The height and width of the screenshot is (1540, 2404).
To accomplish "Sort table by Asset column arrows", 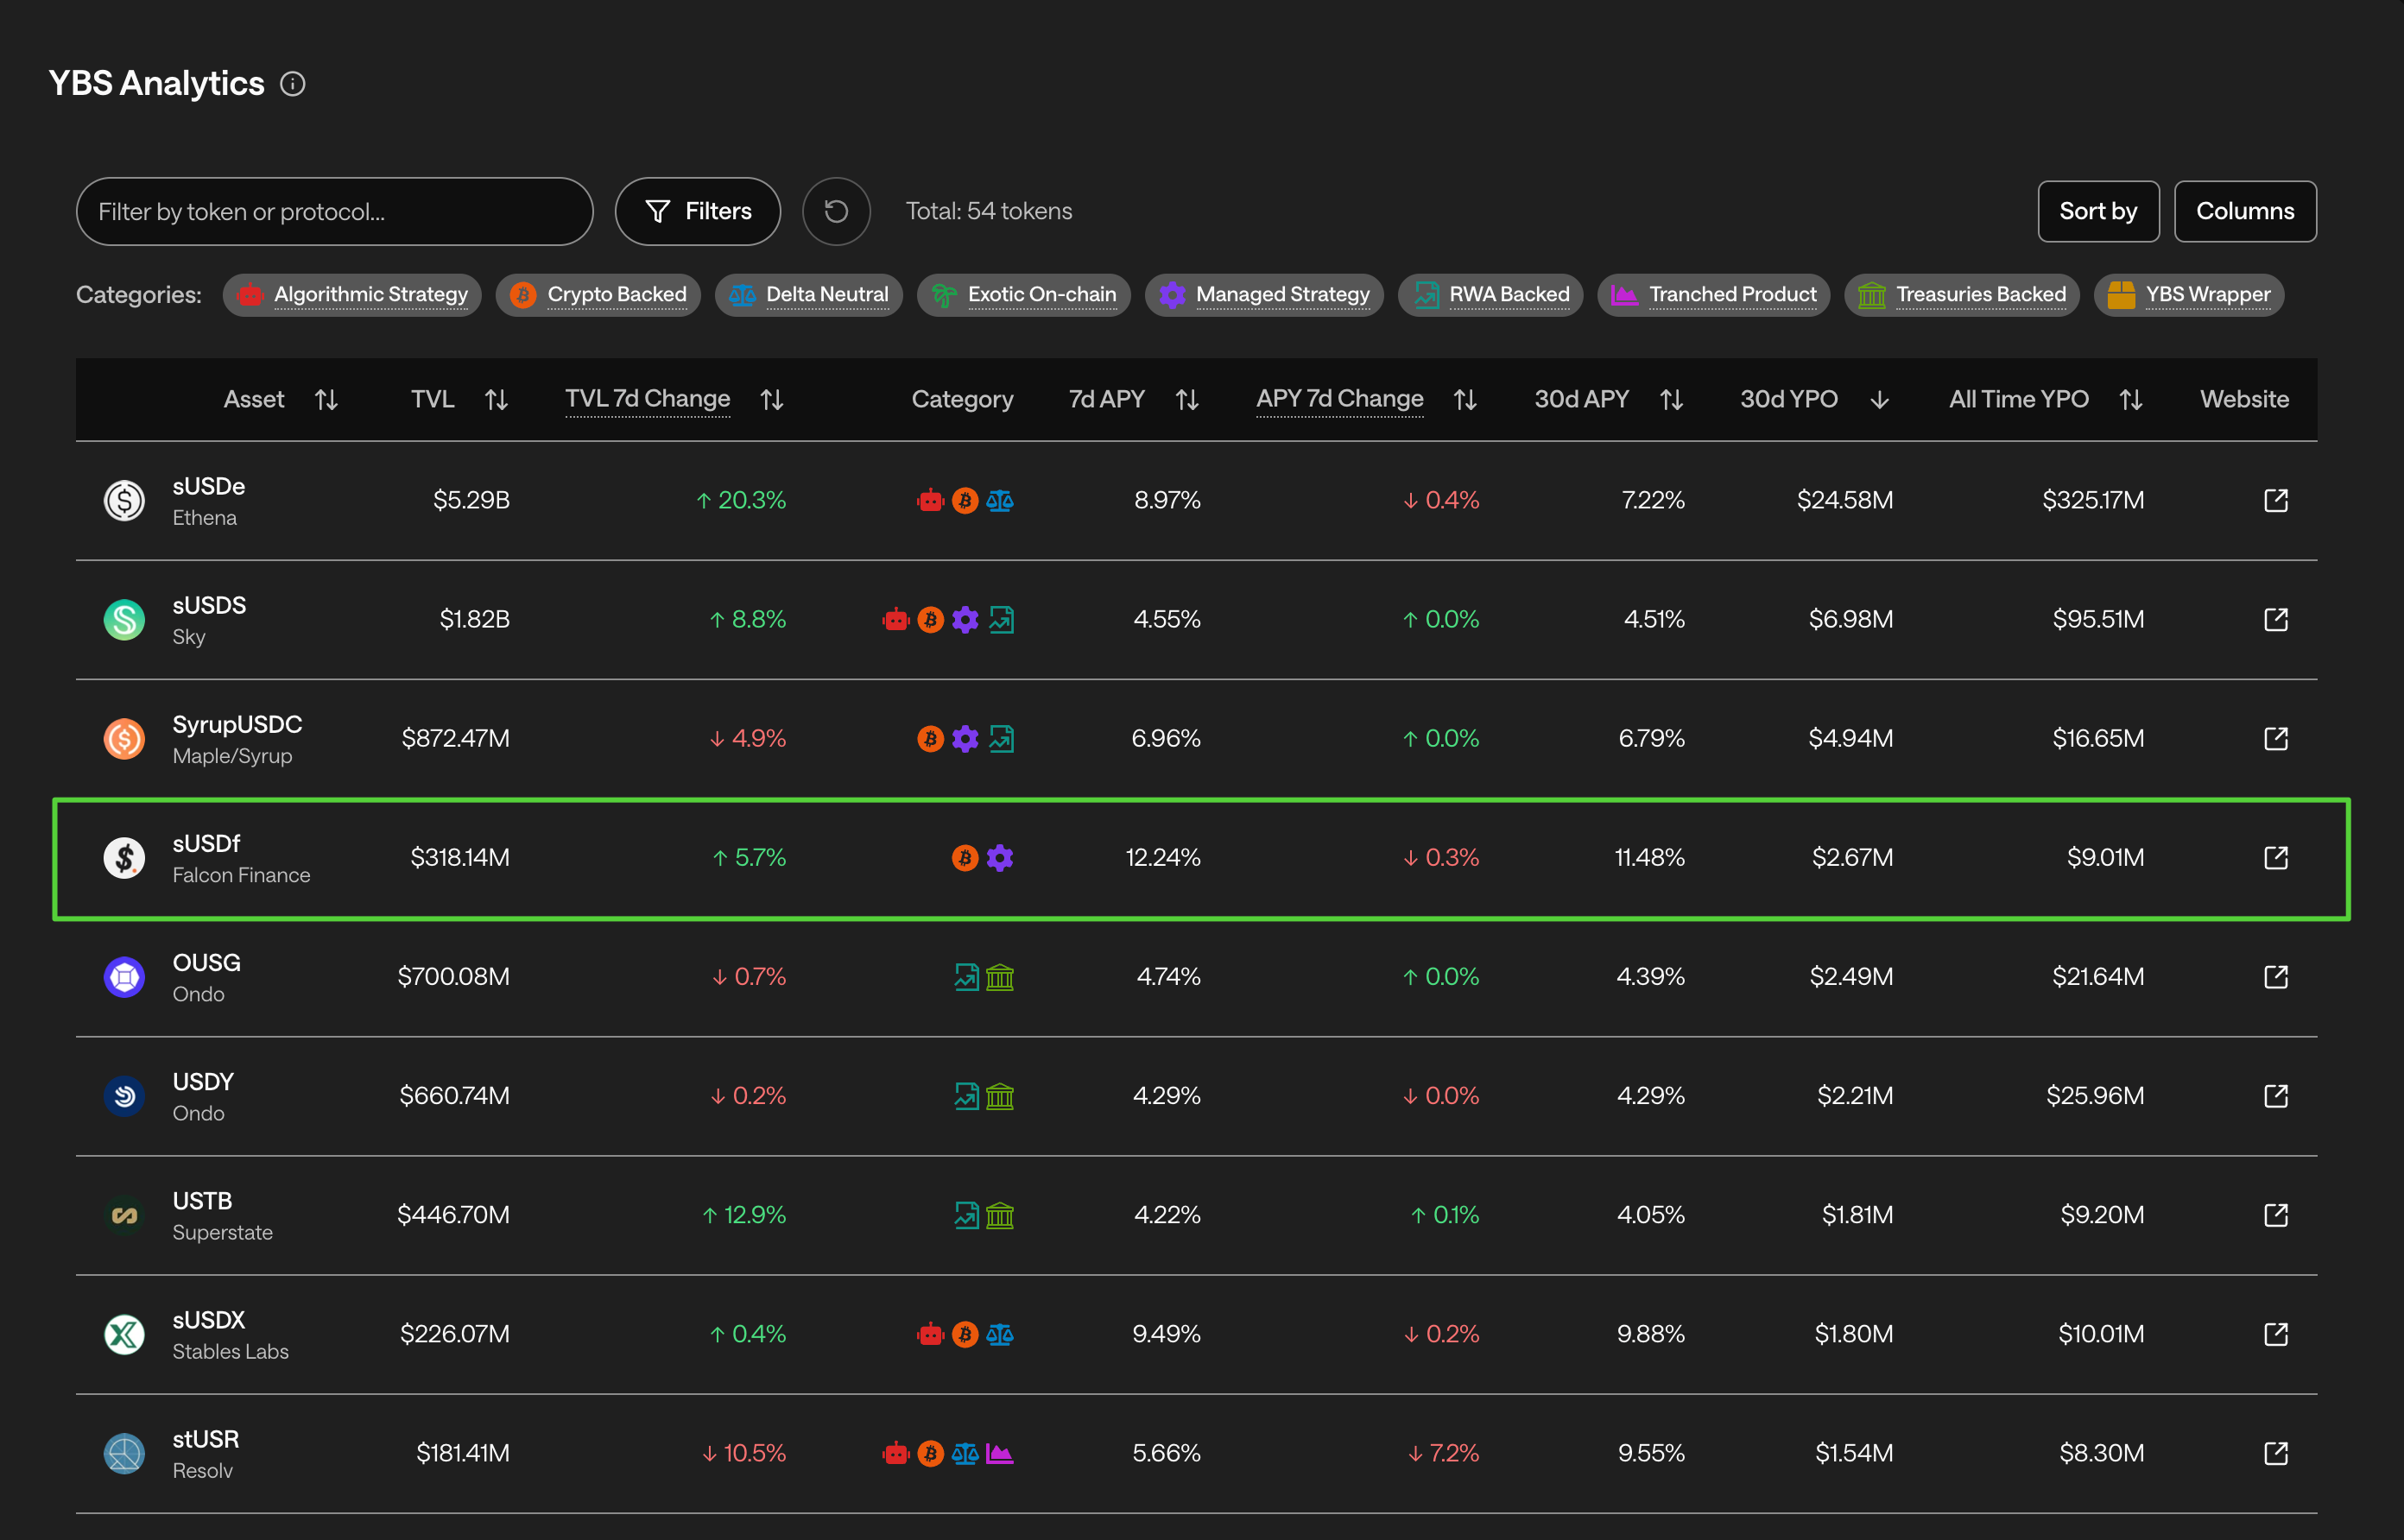I will tap(326, 400).
